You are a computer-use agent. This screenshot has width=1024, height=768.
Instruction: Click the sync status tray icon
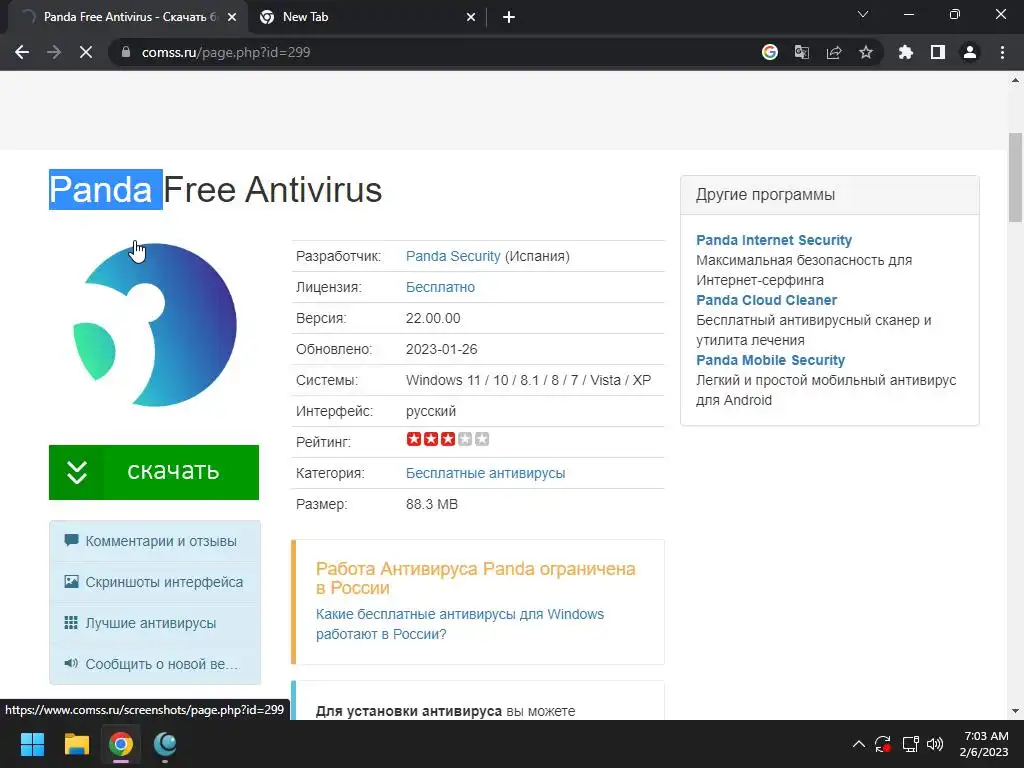(x=883, y=744)
